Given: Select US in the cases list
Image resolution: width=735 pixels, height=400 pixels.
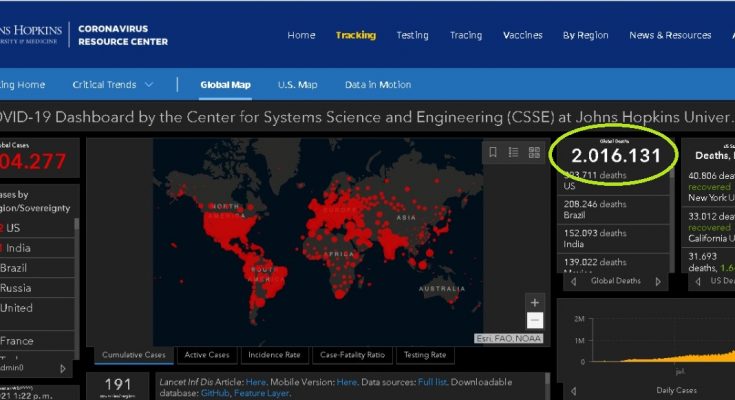Looking at the screenshot, I should click(x=37, y=228).
